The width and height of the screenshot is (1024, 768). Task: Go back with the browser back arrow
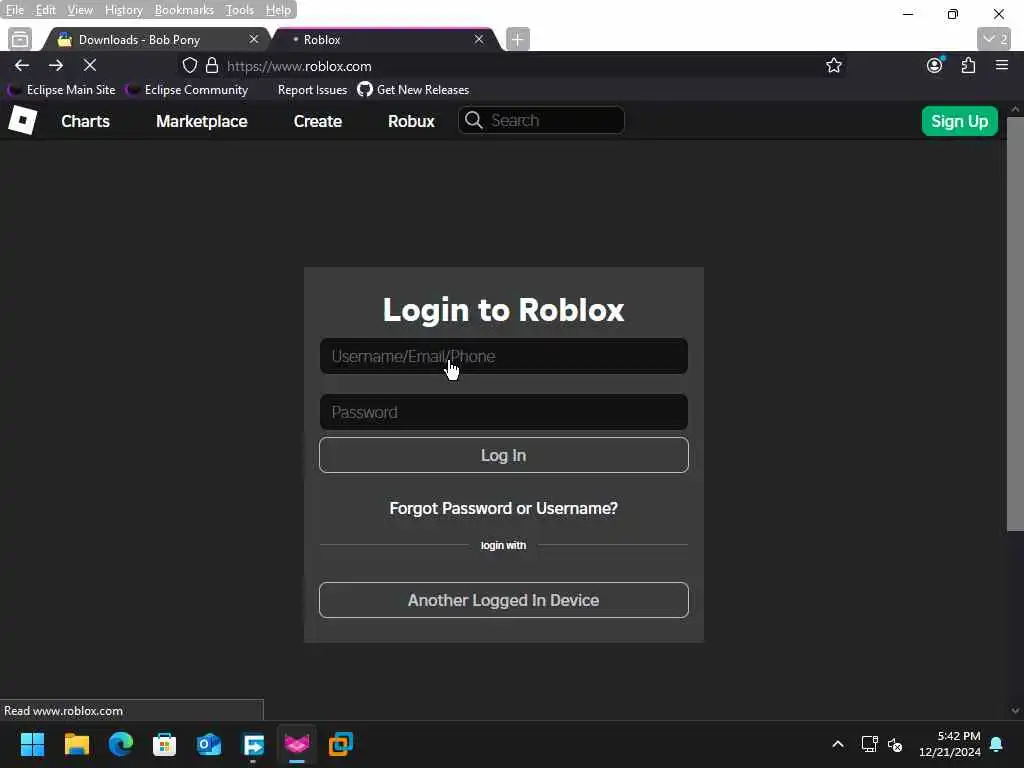[x=22, y=65]
